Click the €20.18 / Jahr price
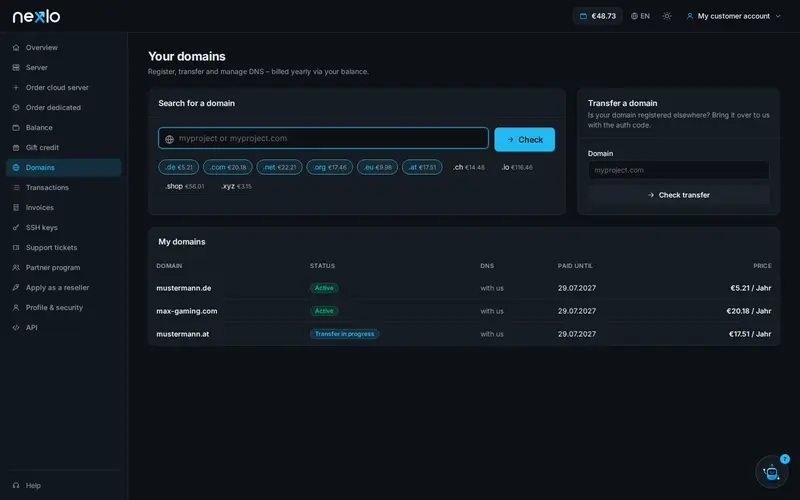 click(748, 311)
